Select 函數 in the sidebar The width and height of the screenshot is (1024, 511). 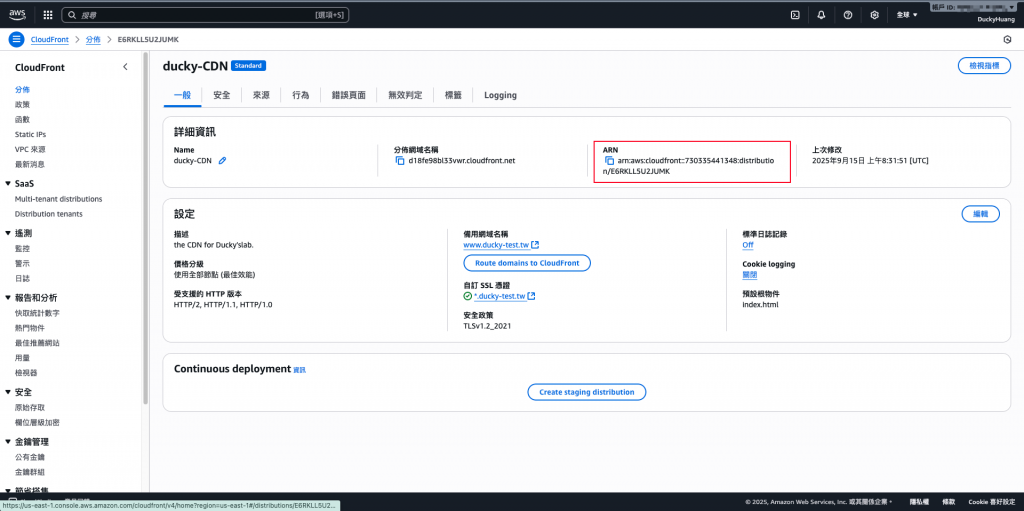coord(22,120)
